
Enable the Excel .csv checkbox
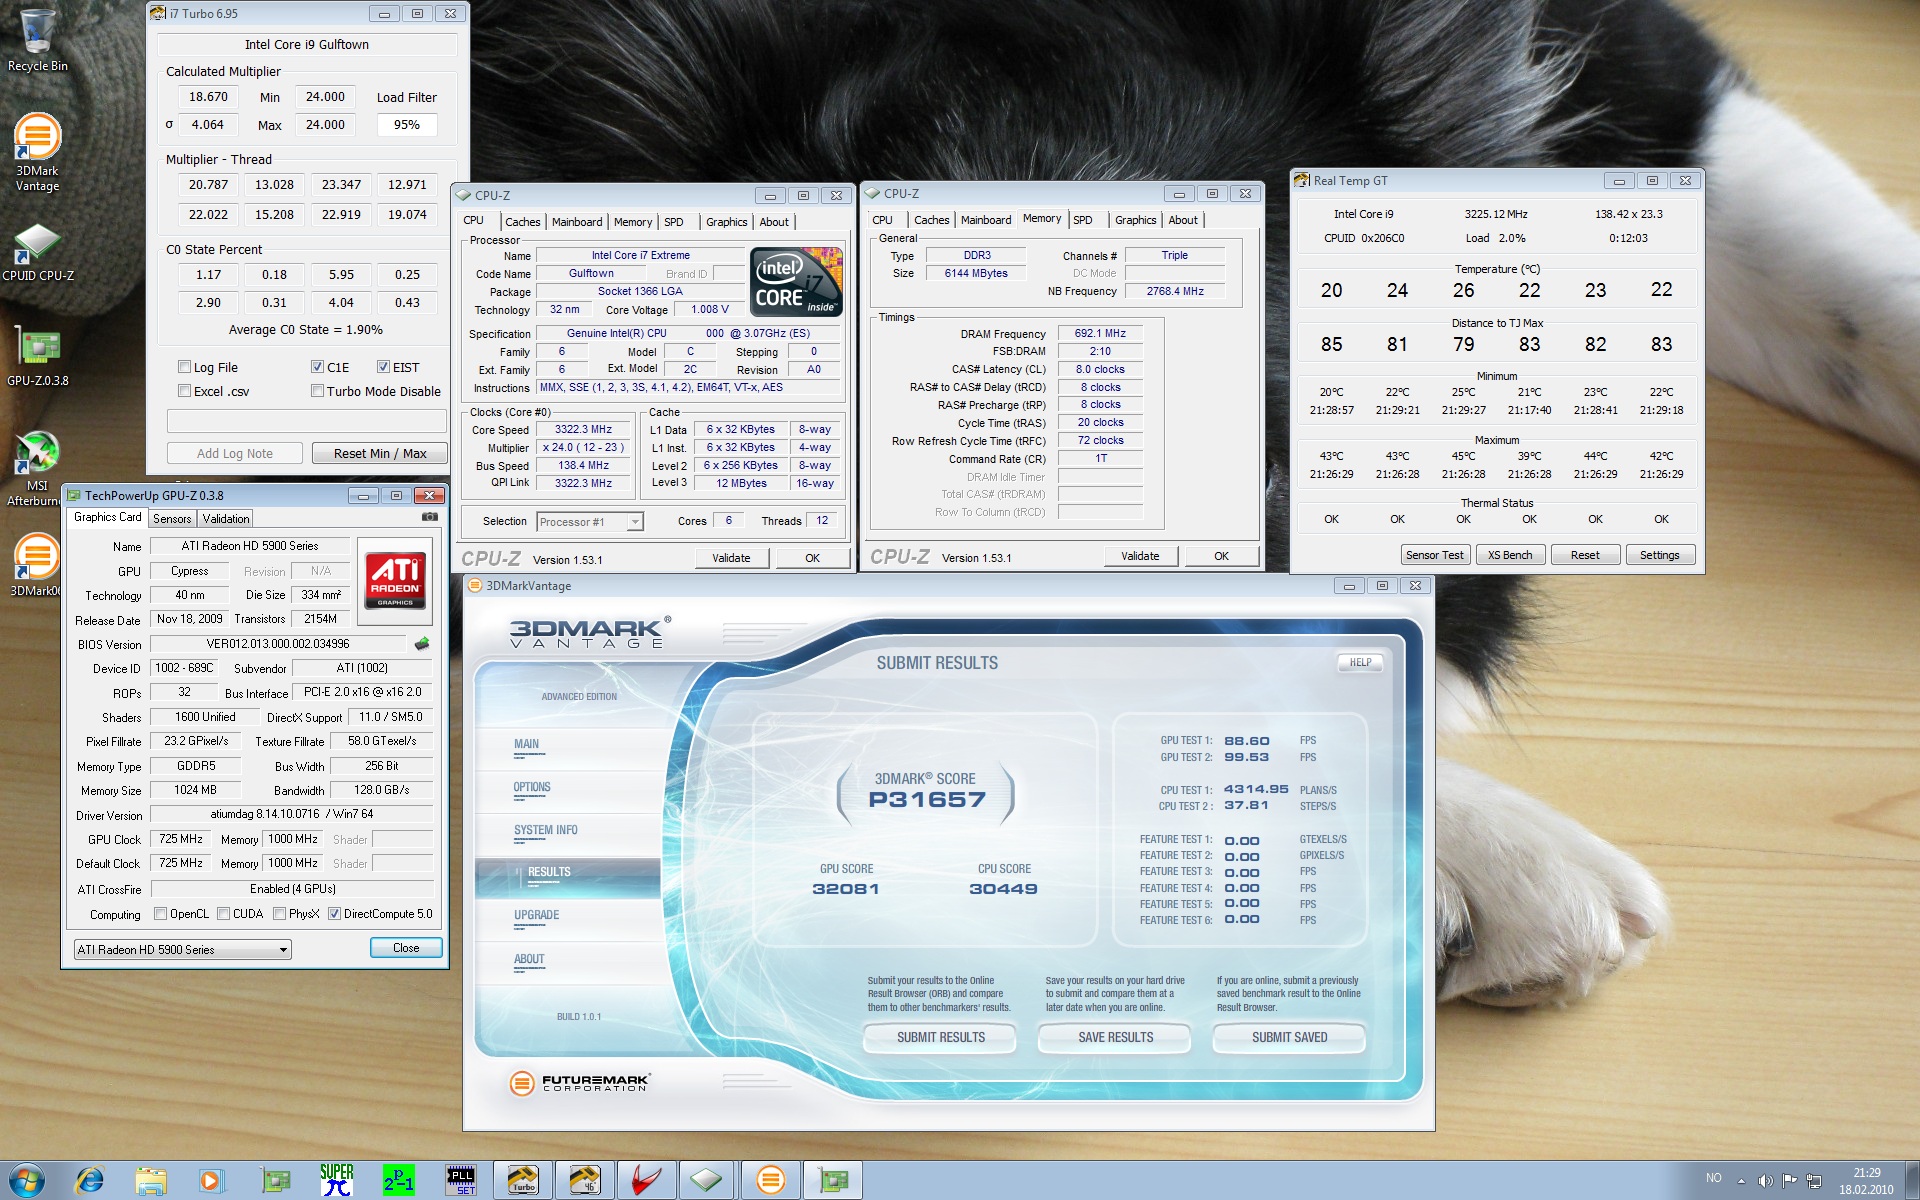point(184,391)
